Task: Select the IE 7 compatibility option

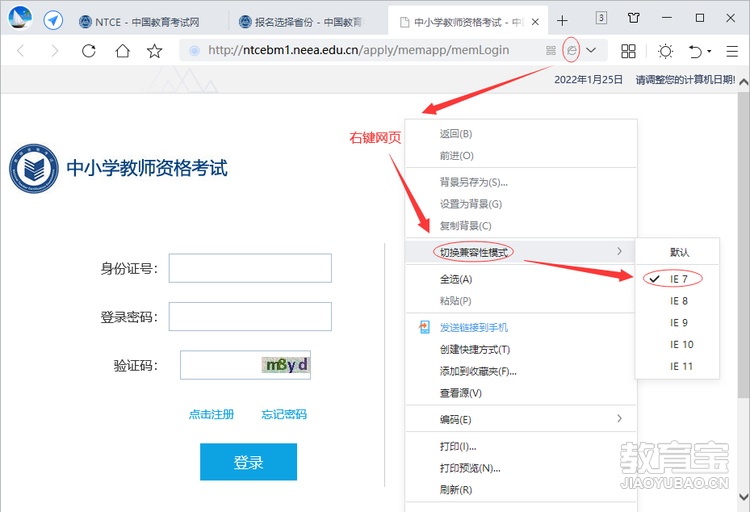Action: coord(678,279)
